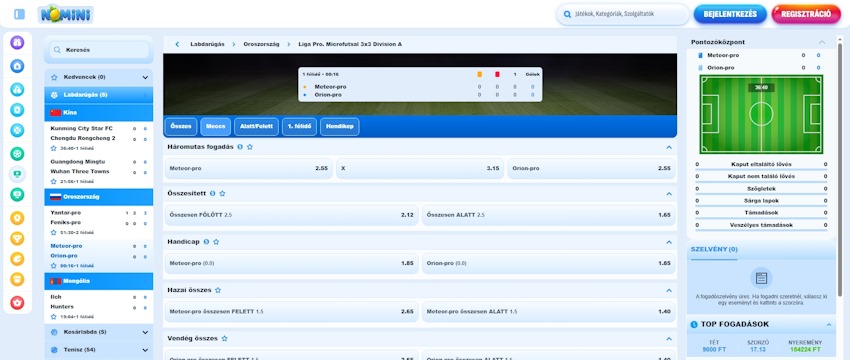Click the basketball icon beside Kosárlabda (5)
Screen dimensions: 850x360
54,332
